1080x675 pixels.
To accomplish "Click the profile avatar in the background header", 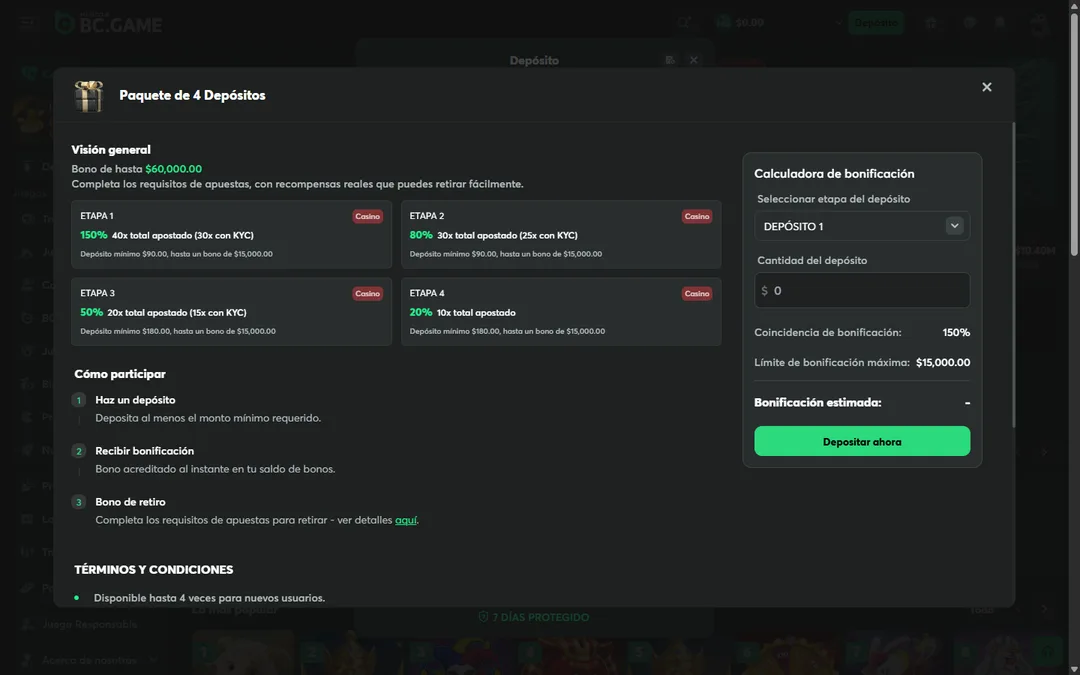I will click(1039, 23).
